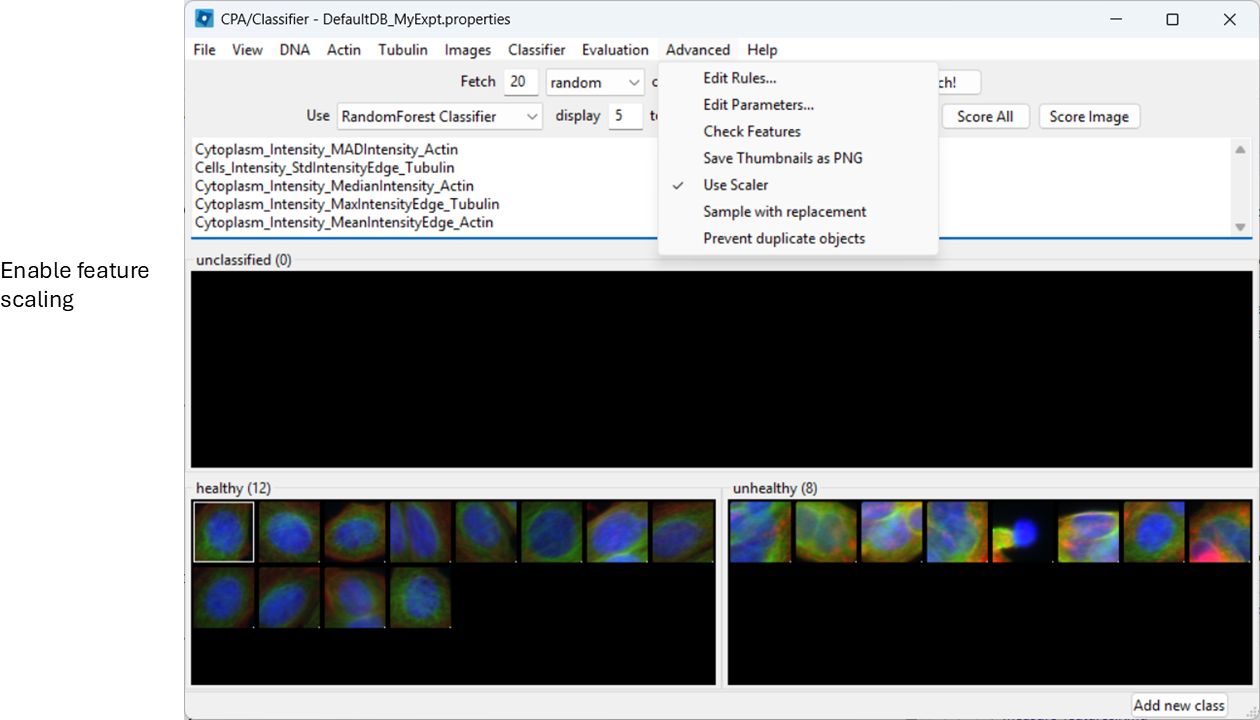Image resolution: width=1260 pixels, height=720 pixels.
Task: Open the Edit Parameters dialog
Action: point(756,104)
